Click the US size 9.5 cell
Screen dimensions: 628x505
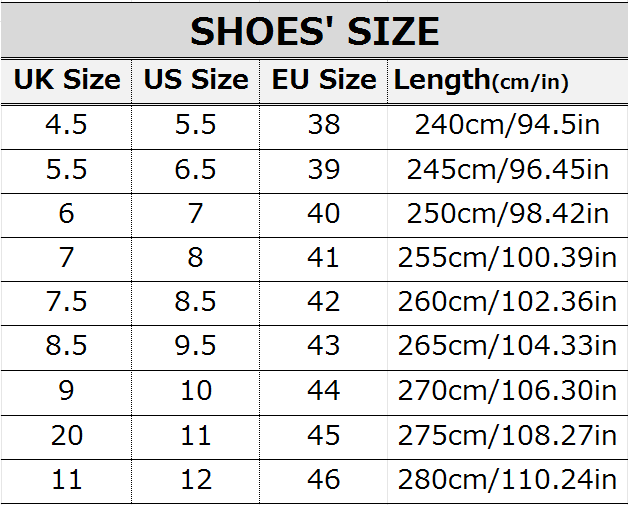click(196, 346)
